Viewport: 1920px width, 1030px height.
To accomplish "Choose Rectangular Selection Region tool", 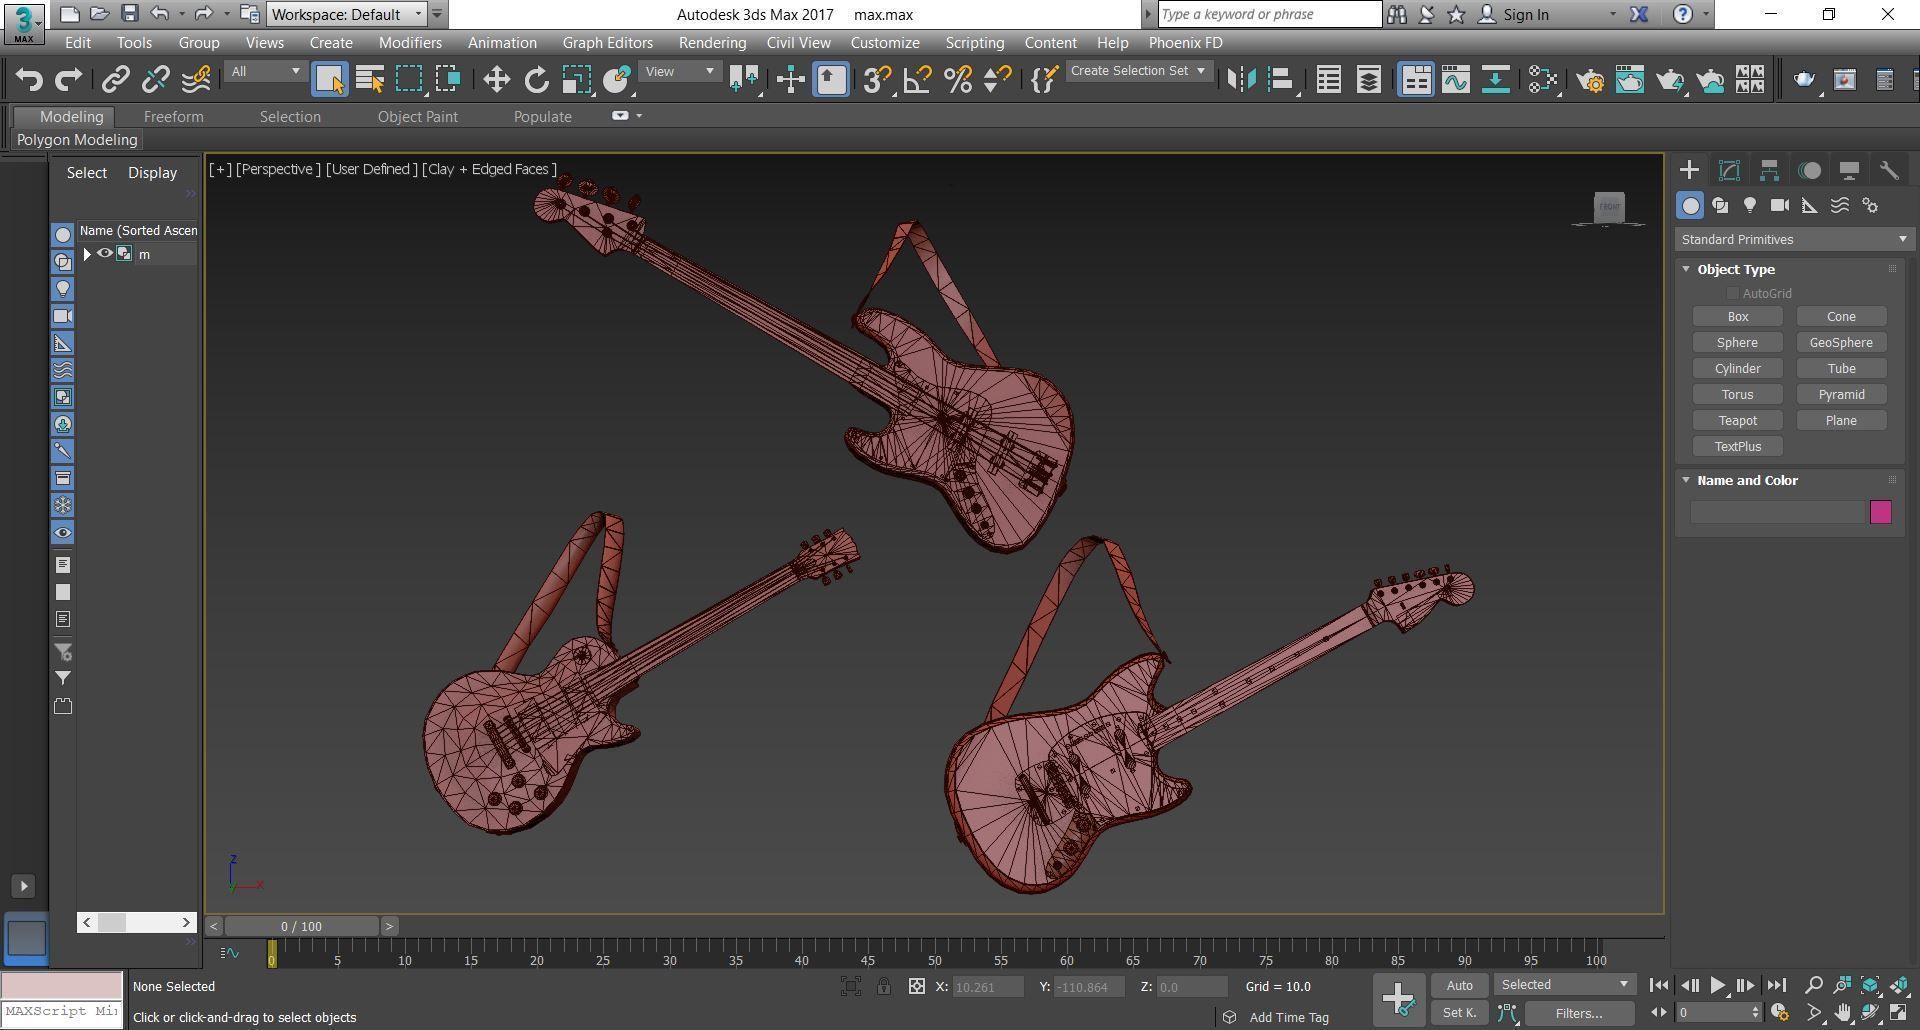I will [x=409, y=80].
